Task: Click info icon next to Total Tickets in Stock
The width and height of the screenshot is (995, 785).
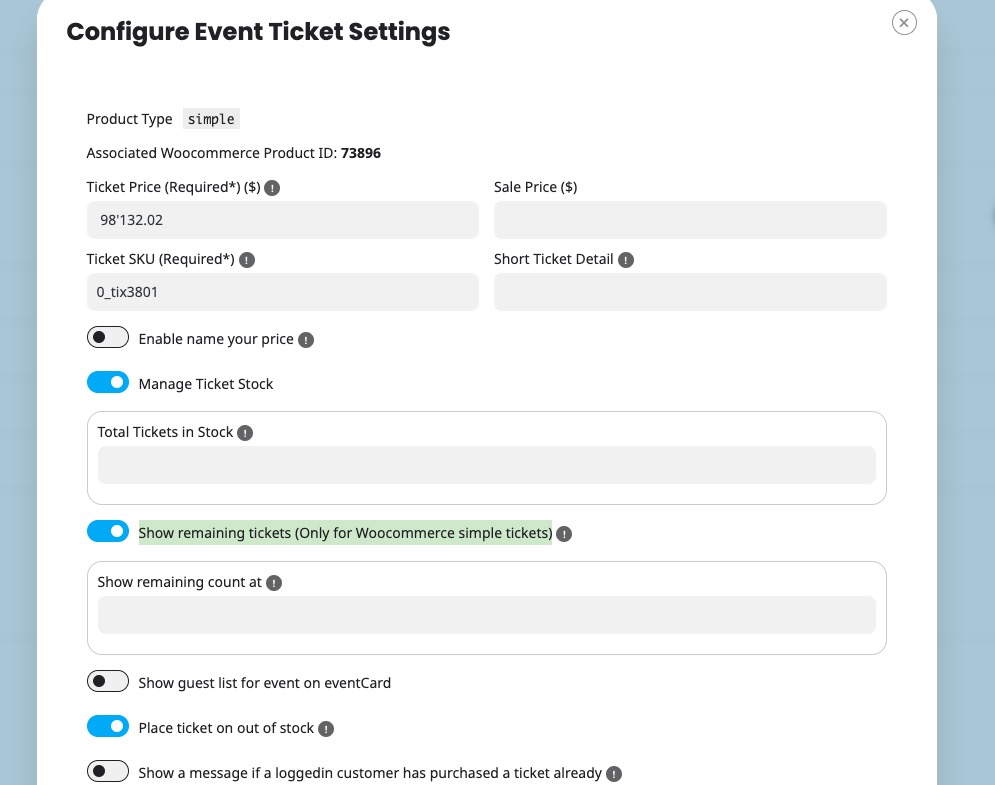Action: tap(245, 433)
